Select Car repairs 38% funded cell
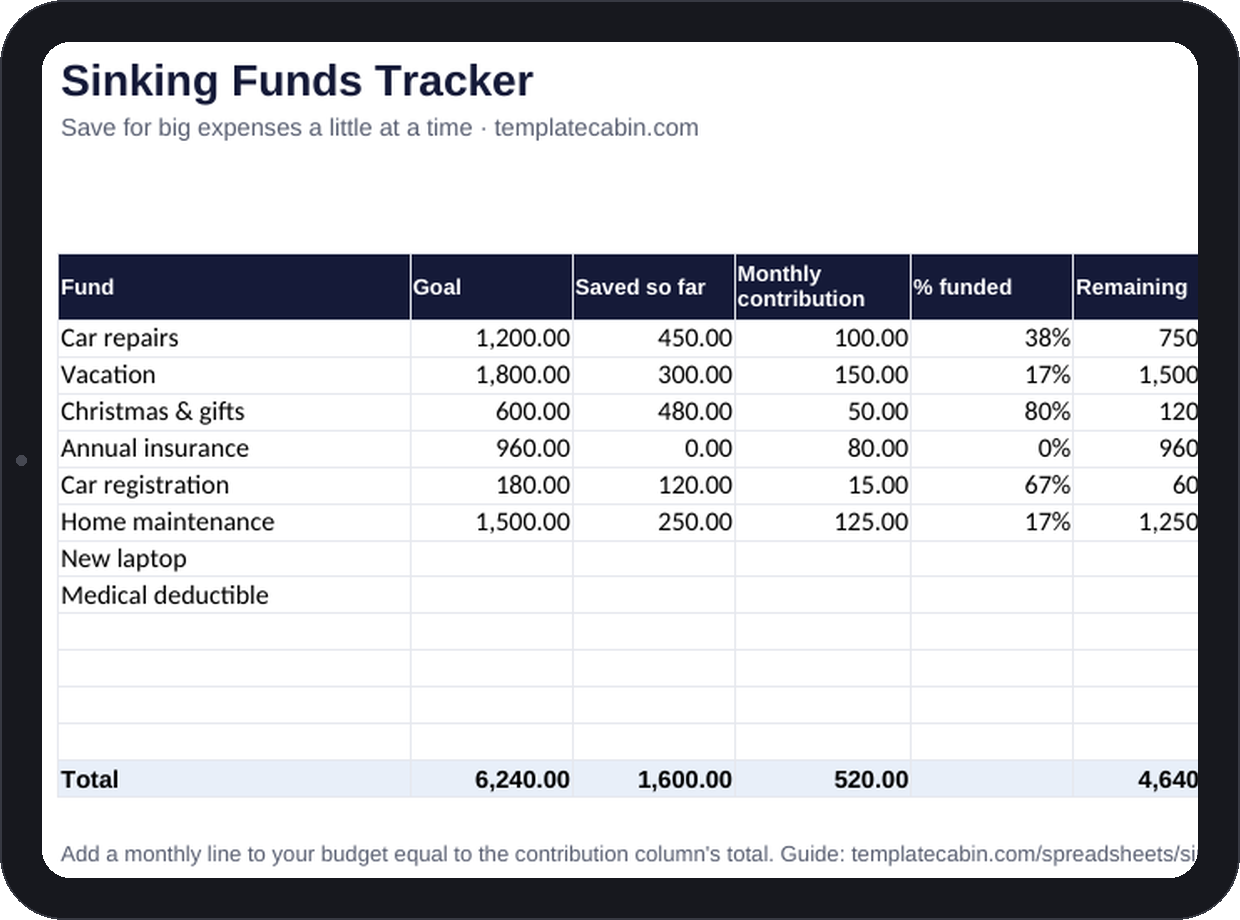Image resolution: width=1240 pixels, height=920 pixels. [992, 338]
